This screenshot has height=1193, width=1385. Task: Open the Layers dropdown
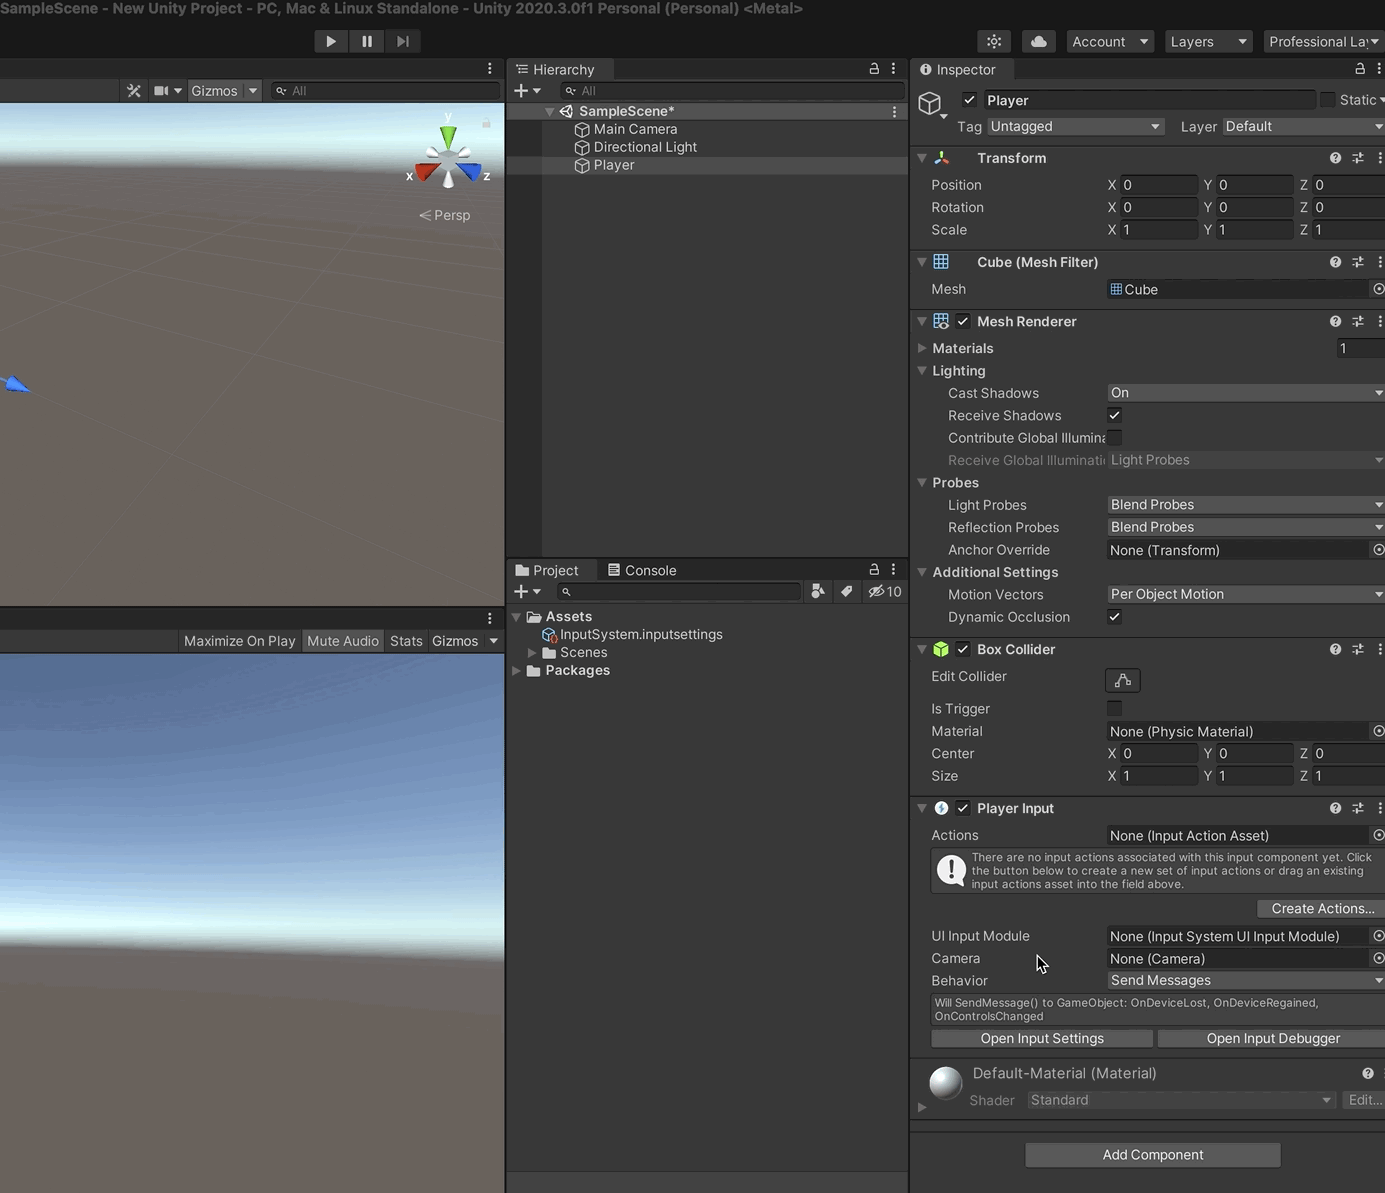click(x=1208, y=41)
